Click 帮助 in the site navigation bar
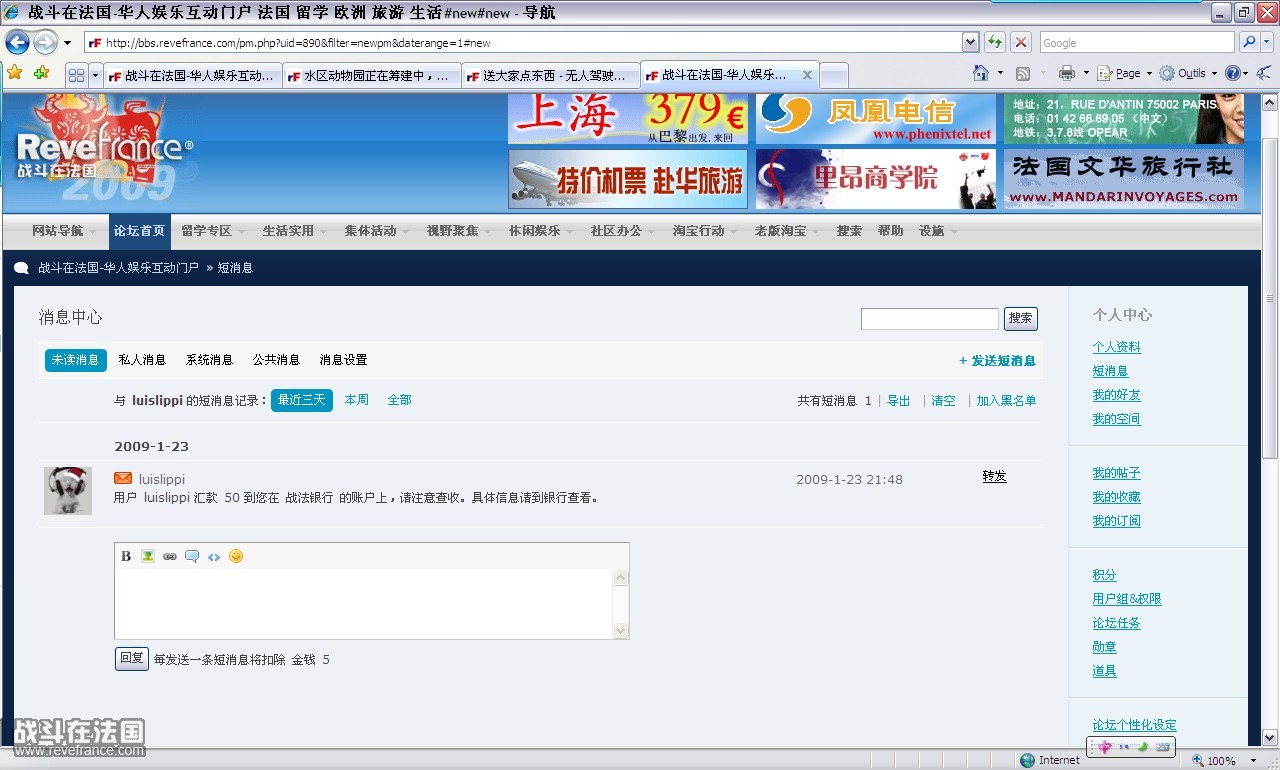This screenshot has height=770, width=1280. pyautogui.click(x=890, y=231)
